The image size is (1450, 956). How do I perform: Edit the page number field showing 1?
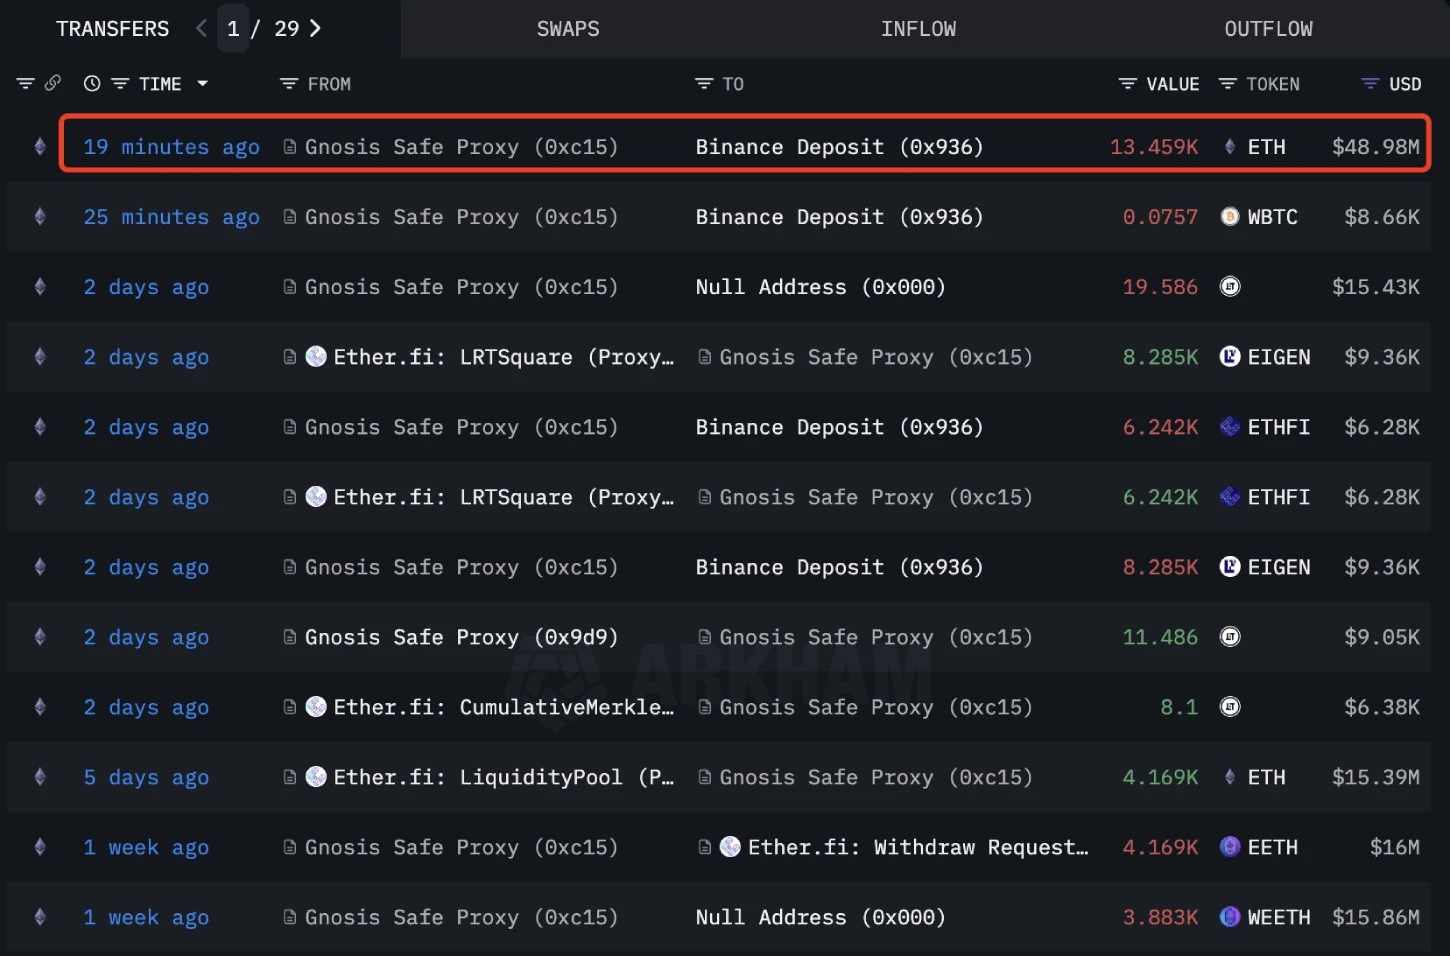(x=233, y=28)
